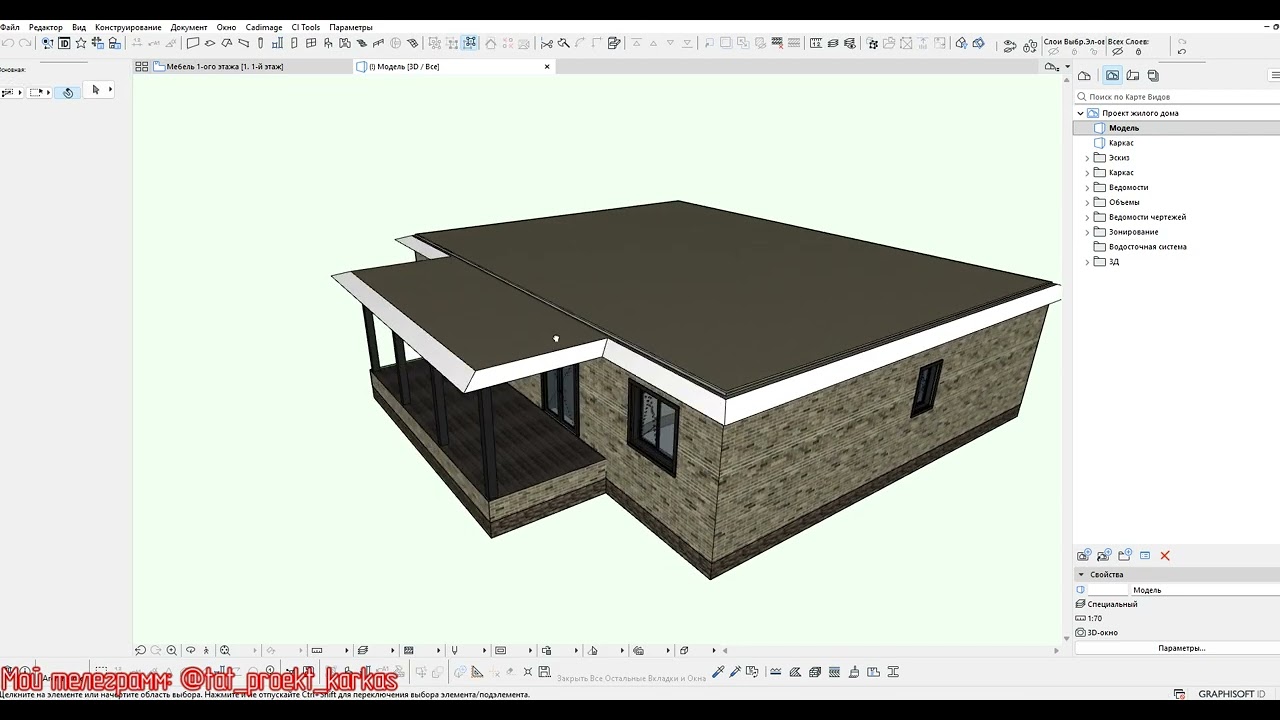Open the Файл menu
Screen dimensions: 1280x720
coord(10,27)
